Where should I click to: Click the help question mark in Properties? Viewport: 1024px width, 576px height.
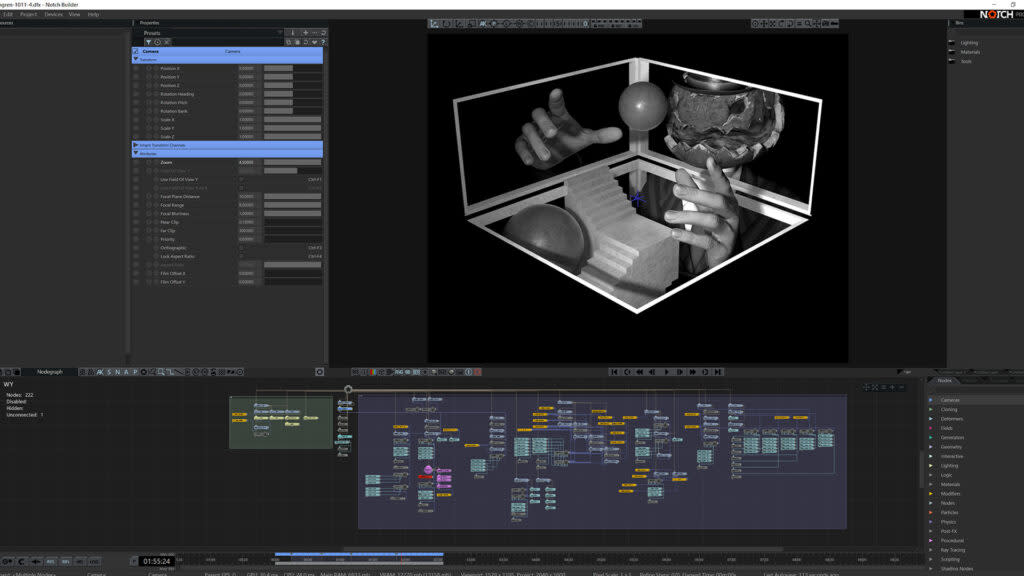point(322,42)
